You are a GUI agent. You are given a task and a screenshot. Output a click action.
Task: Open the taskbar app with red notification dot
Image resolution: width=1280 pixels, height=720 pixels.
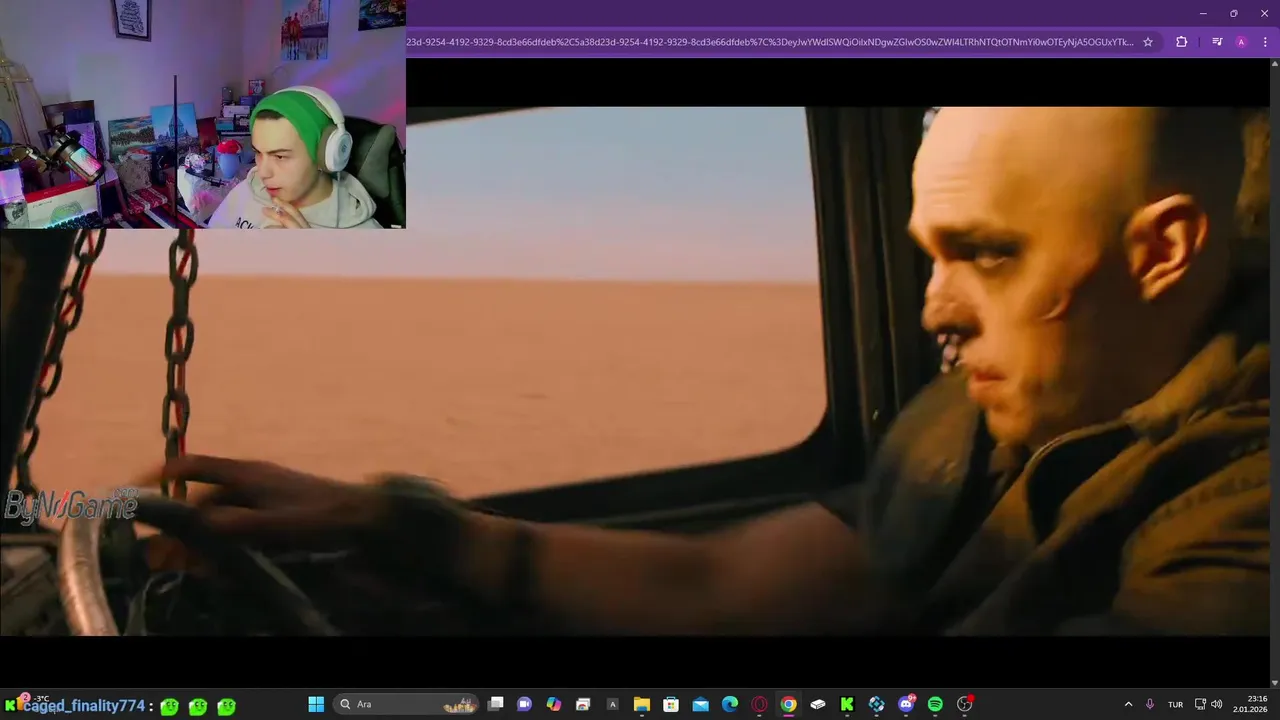(965, 704)
